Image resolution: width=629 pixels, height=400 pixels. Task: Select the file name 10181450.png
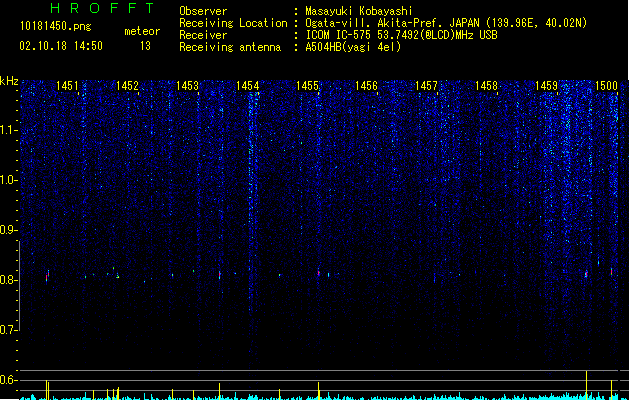coord(56,27)
